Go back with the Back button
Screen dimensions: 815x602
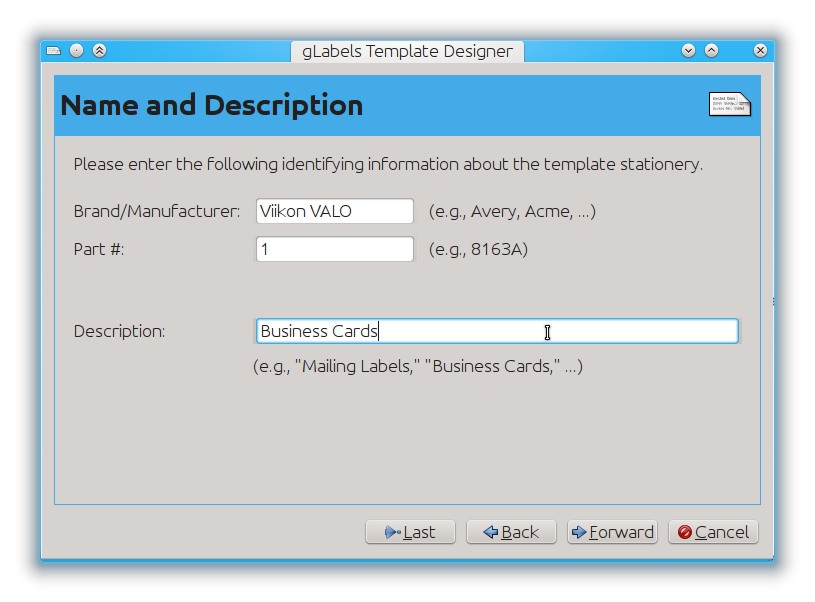click(x=511, y=532)
